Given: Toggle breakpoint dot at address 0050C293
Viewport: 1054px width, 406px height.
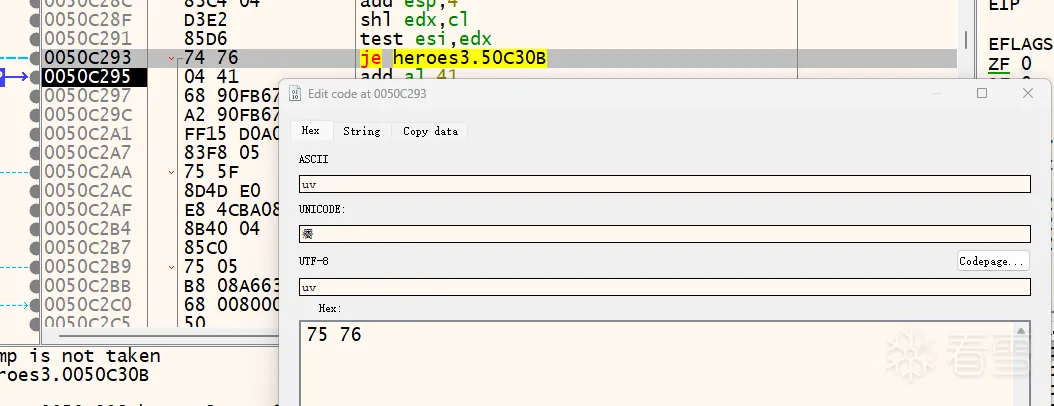Looking at the screenshot, I should 36,58.
